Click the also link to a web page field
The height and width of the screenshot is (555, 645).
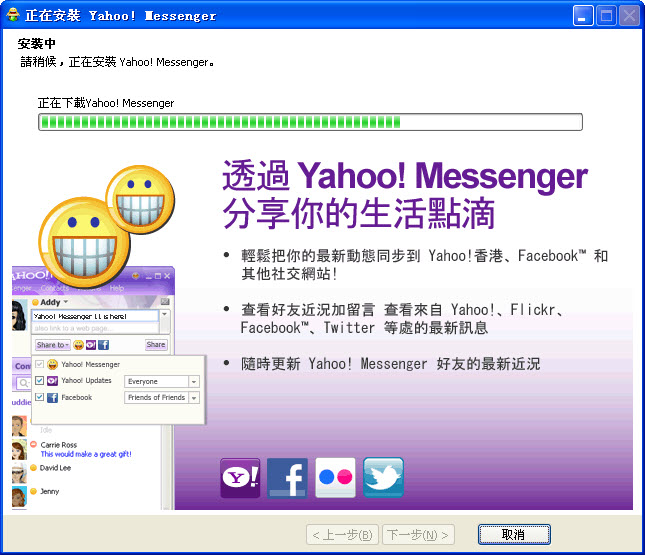click(95, 328)
